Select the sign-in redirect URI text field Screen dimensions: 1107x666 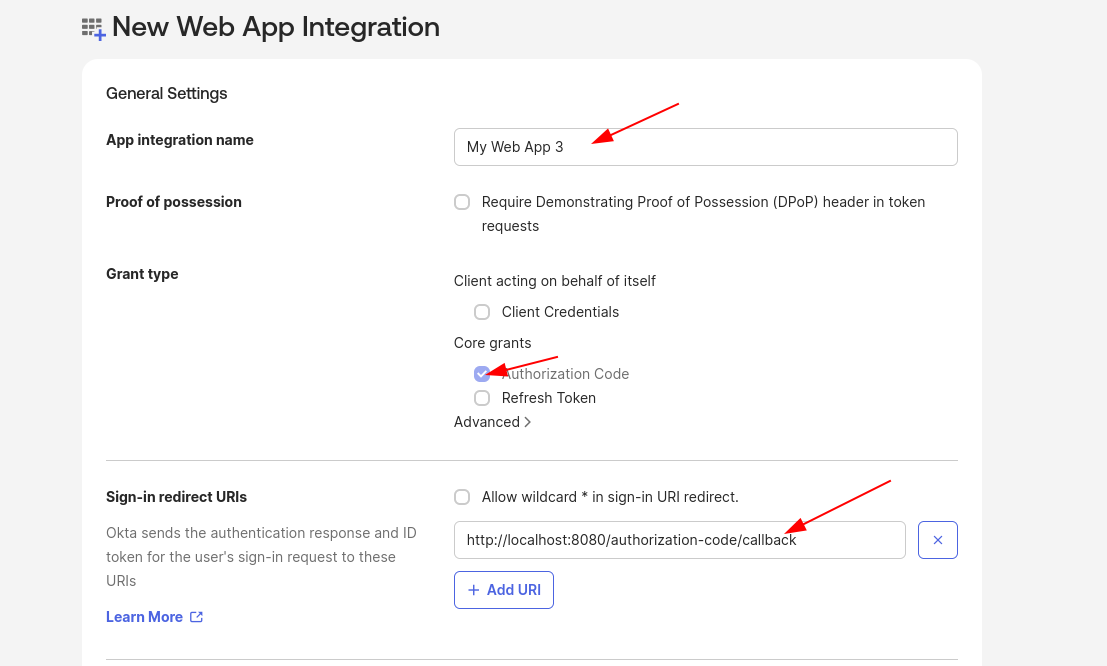[680, 539]
